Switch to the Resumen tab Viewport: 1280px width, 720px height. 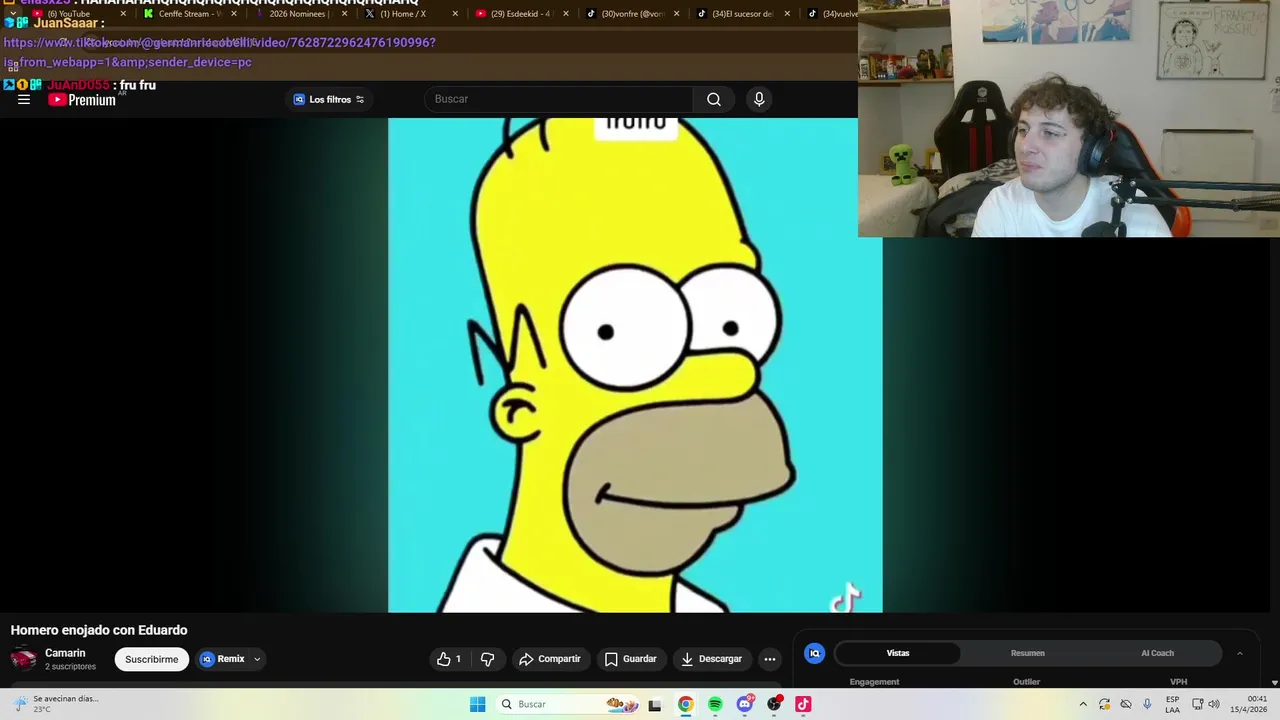(1028, 653)
